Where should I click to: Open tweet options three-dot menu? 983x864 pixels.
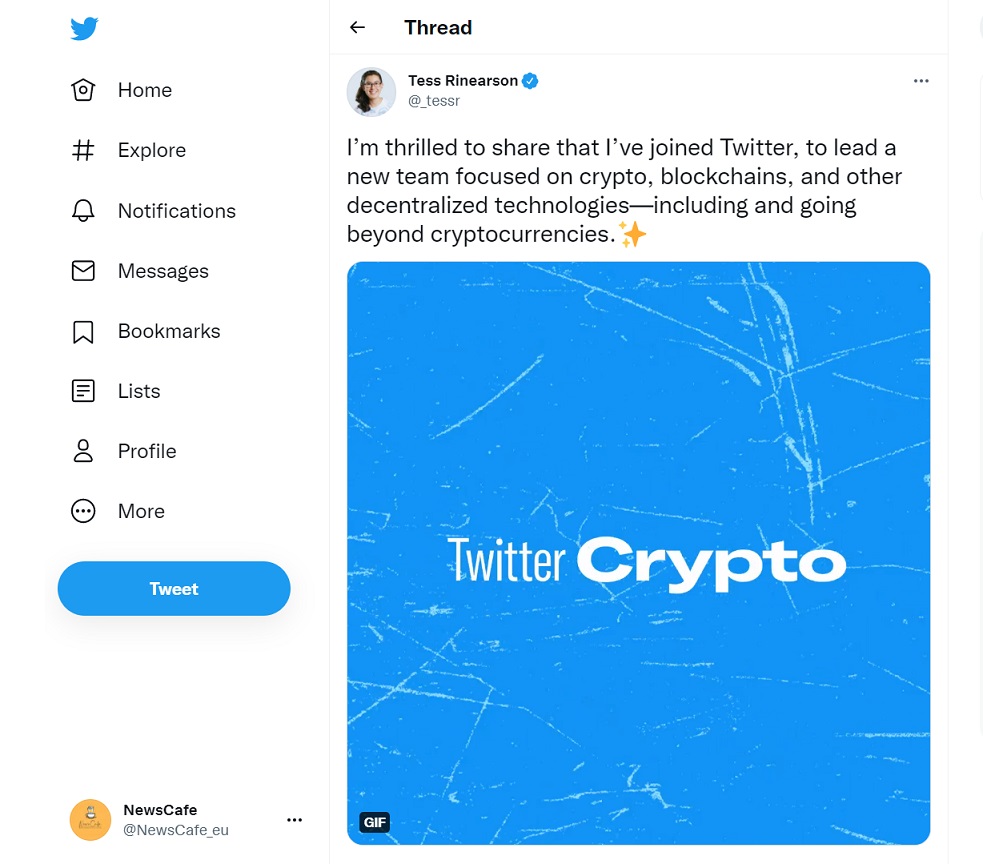coord(921,81)
